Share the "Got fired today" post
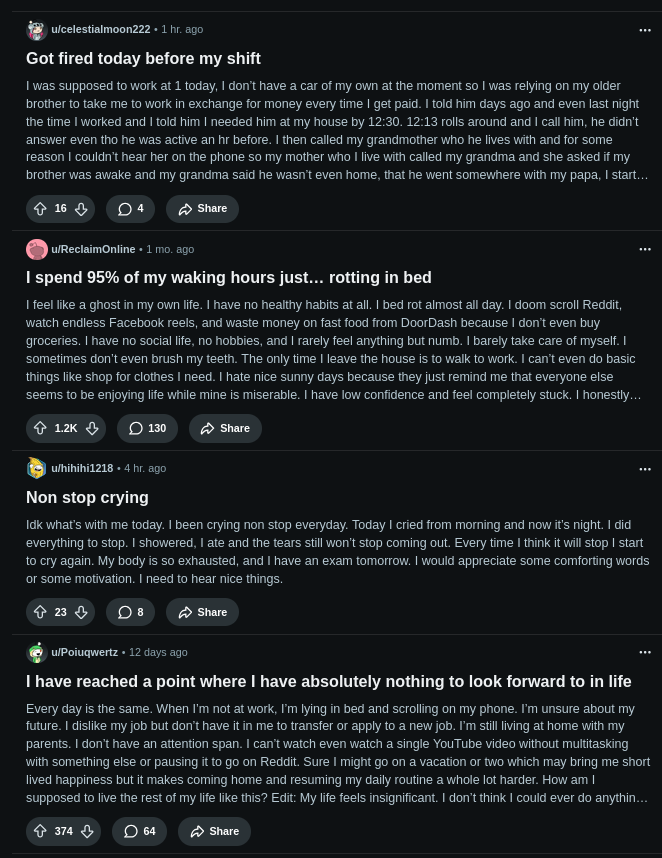The height and width of the screenshot is (858, 662). pyautogui.click(x=202, y=209)
